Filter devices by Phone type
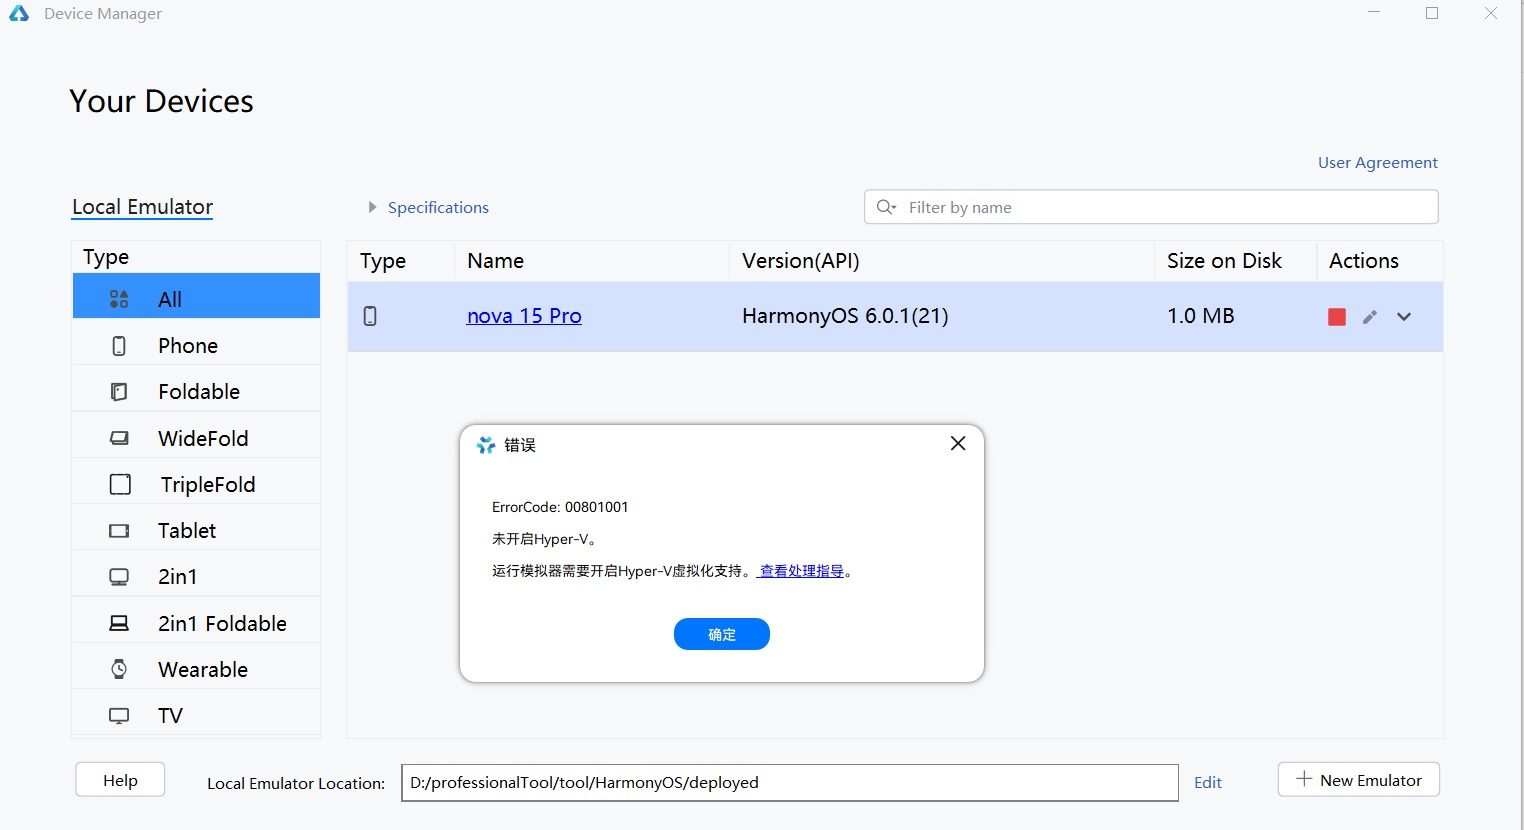1524x830 pixels. (196, 345)
